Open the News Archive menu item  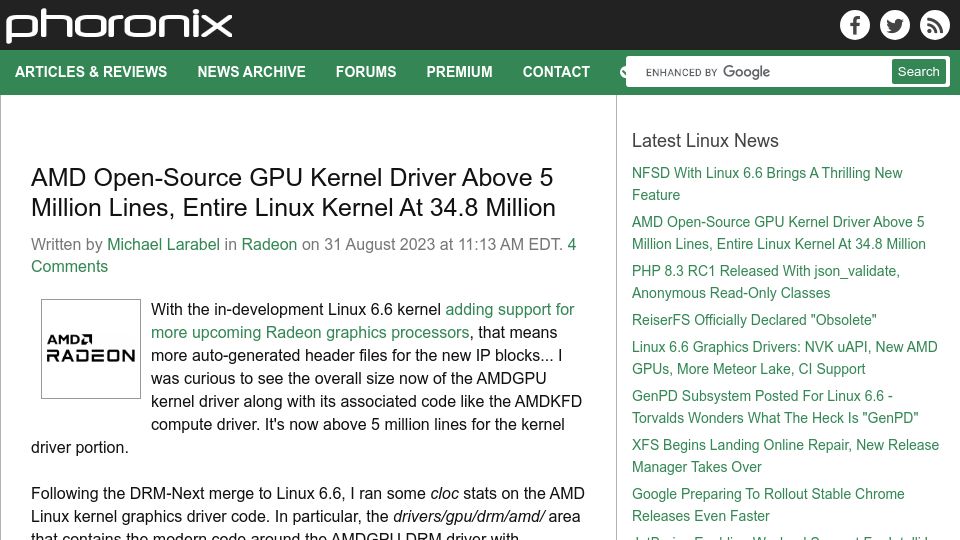pyautogui.click(x=251, y=72)
